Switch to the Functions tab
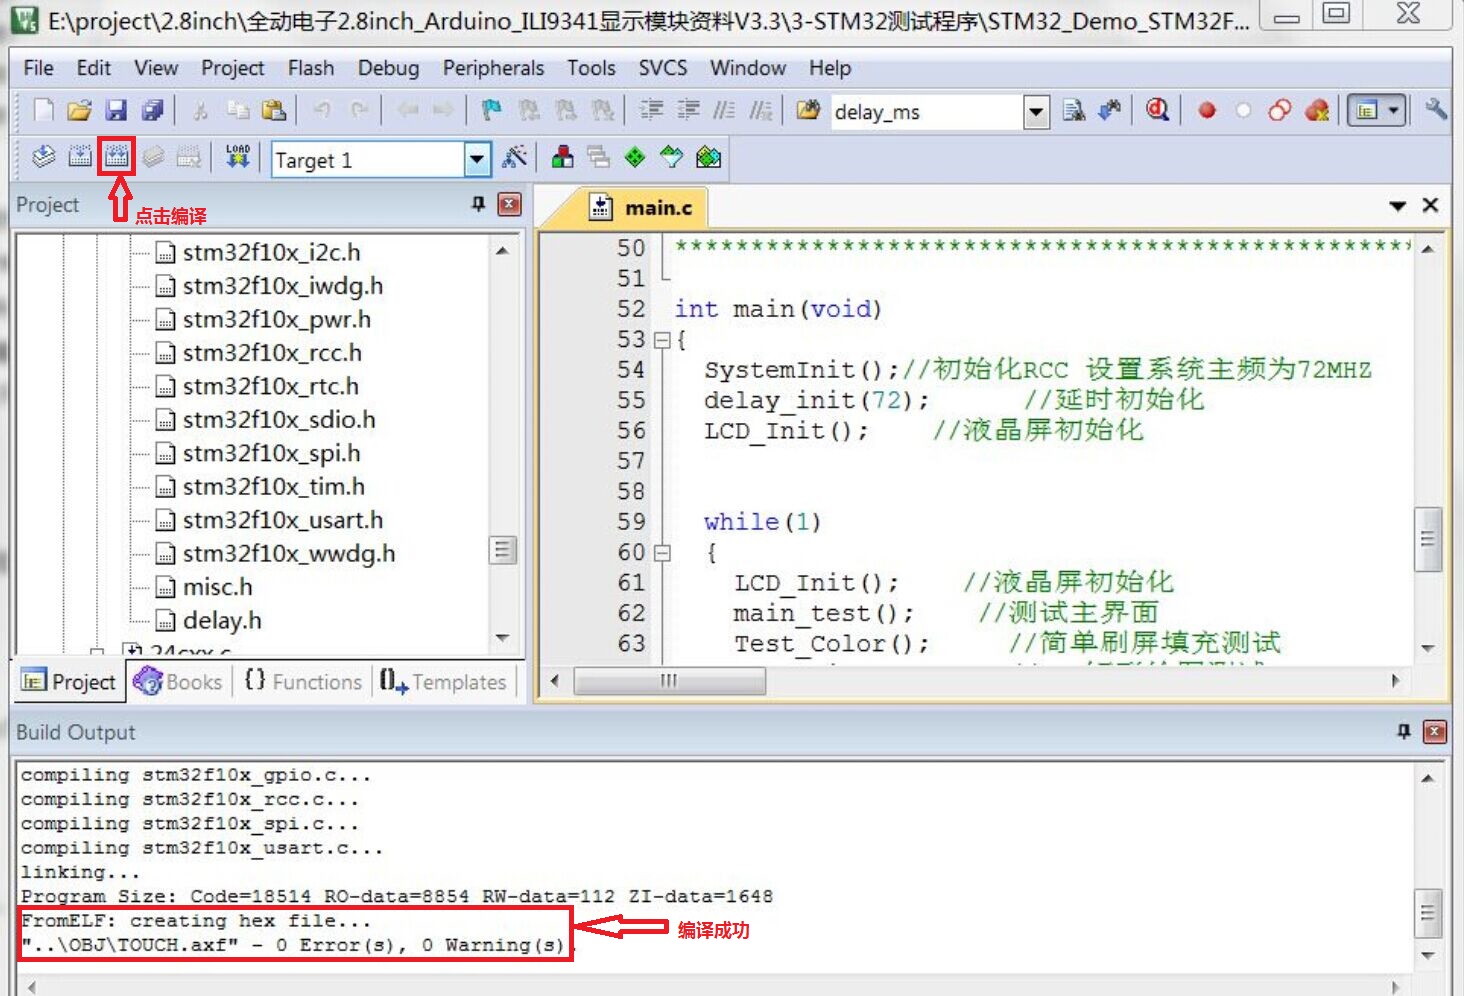 click(x=303, y=682)
